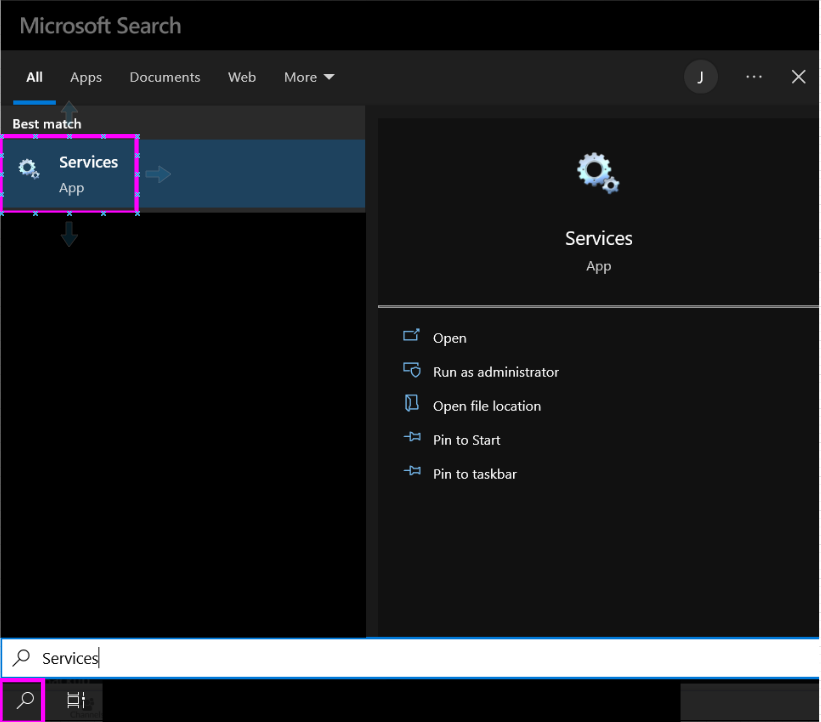Click the Pin to taskbar pin icon
The width and height of the screenshot is (821, 722).
pos(412,471)
